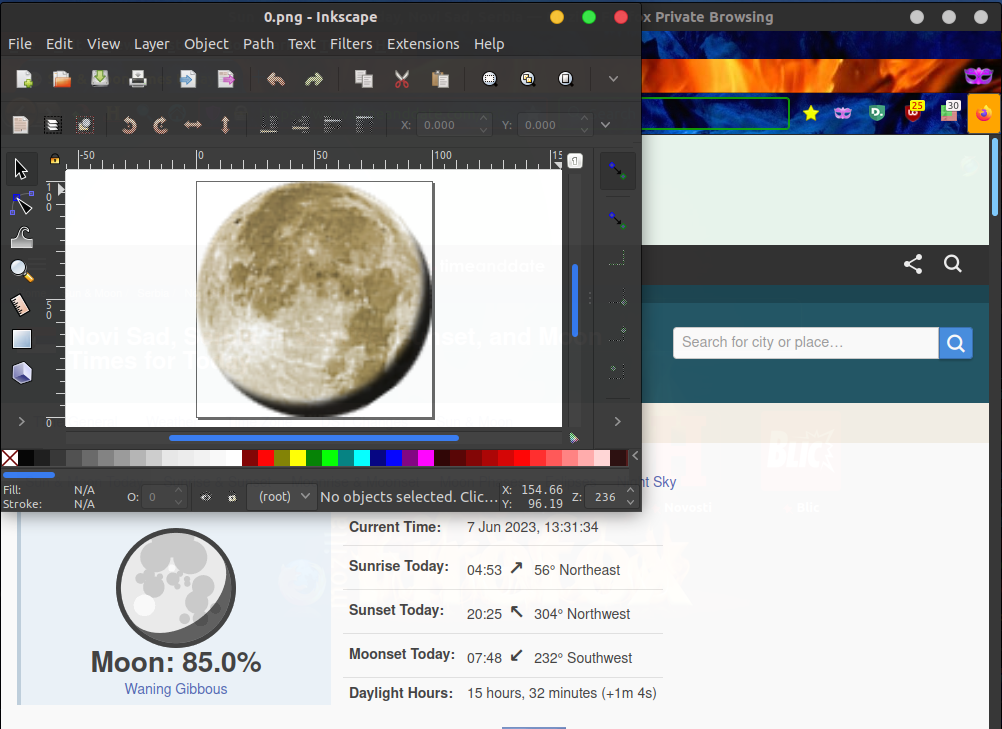Cut selection with the scissors icon
Image resolution: width=1002 pixels, height=729 pixels.
click(x=402, y=79)
